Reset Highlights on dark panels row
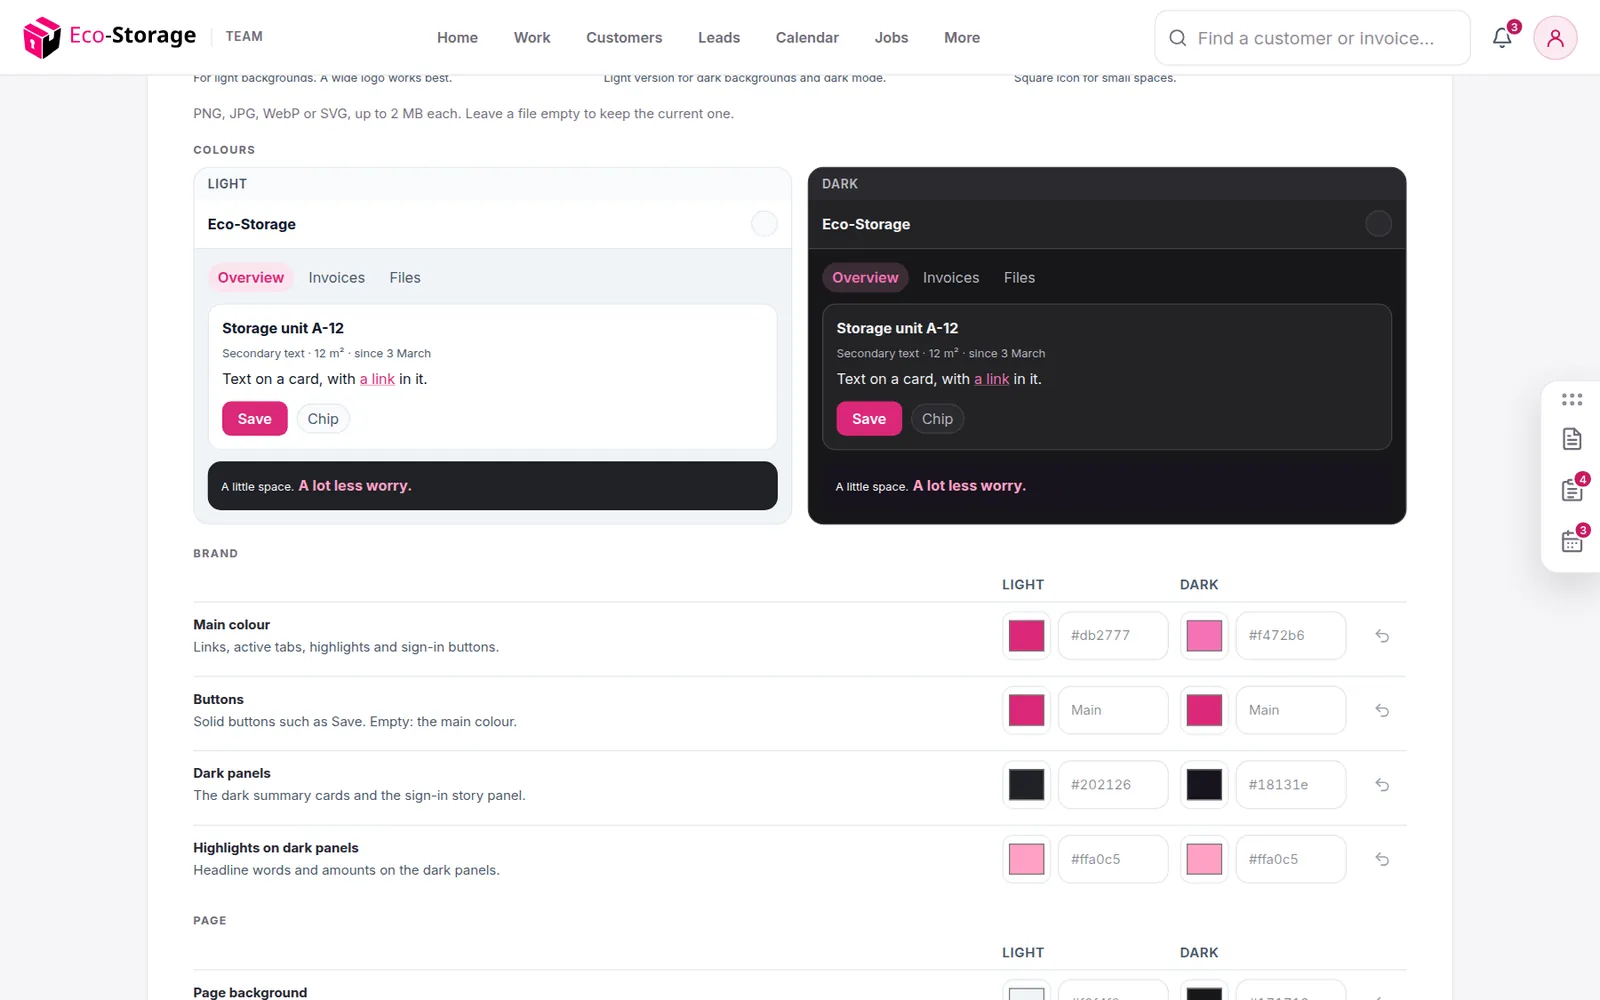The height and width of the screenshot is (1000, 1600). [x=1382, y=859]
